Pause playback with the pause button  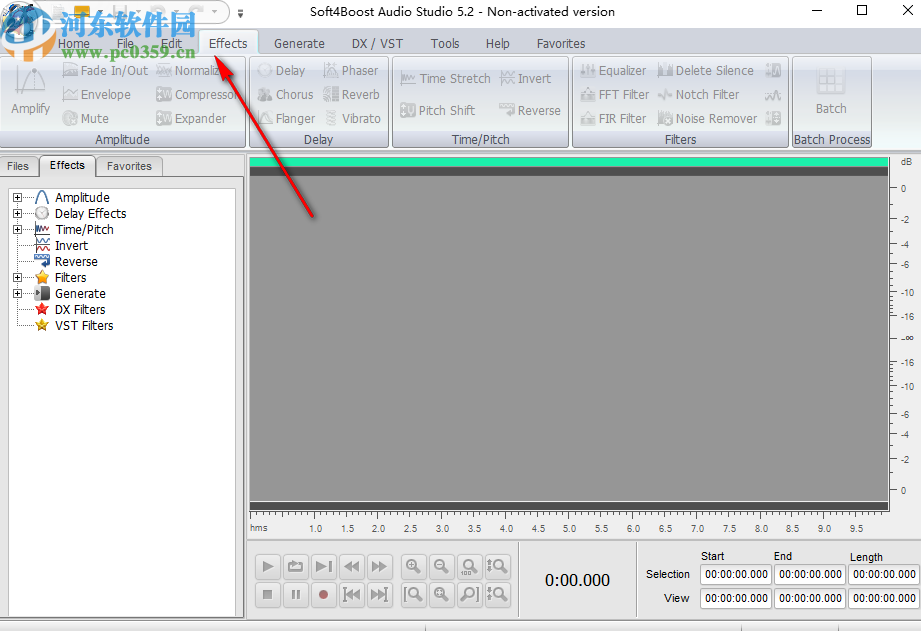[295, 595]
